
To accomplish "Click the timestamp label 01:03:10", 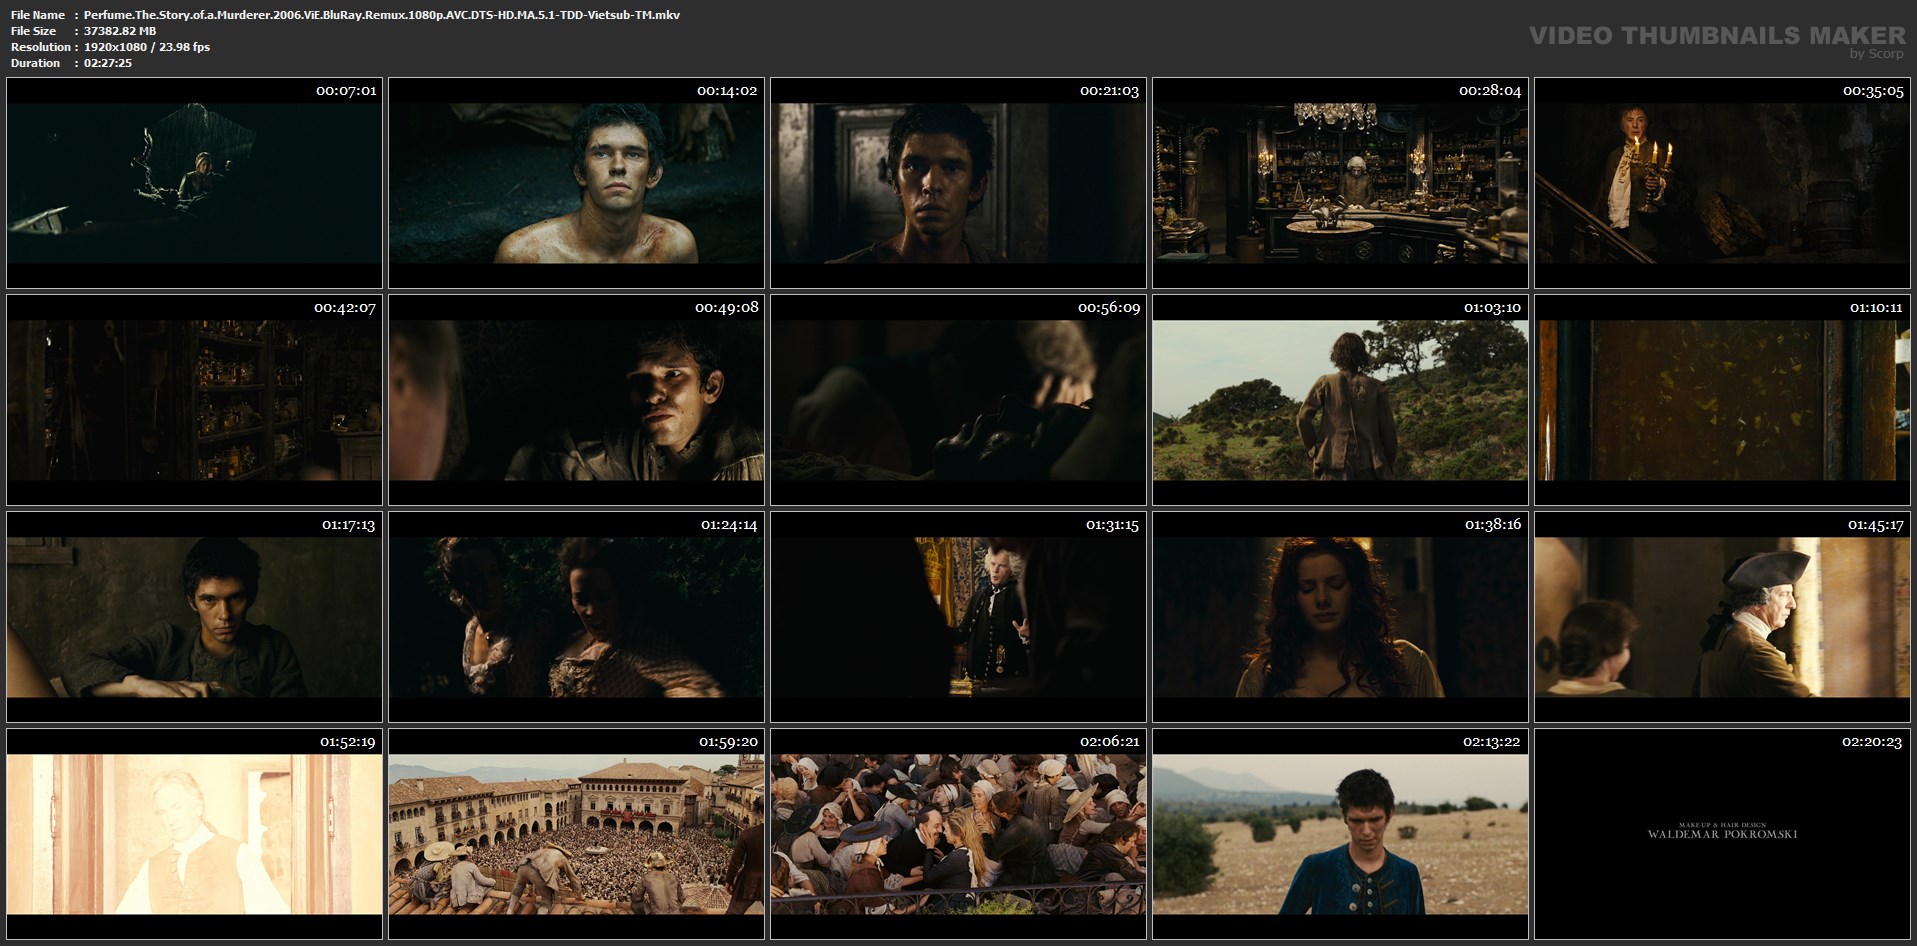I will pos(1492,308).
